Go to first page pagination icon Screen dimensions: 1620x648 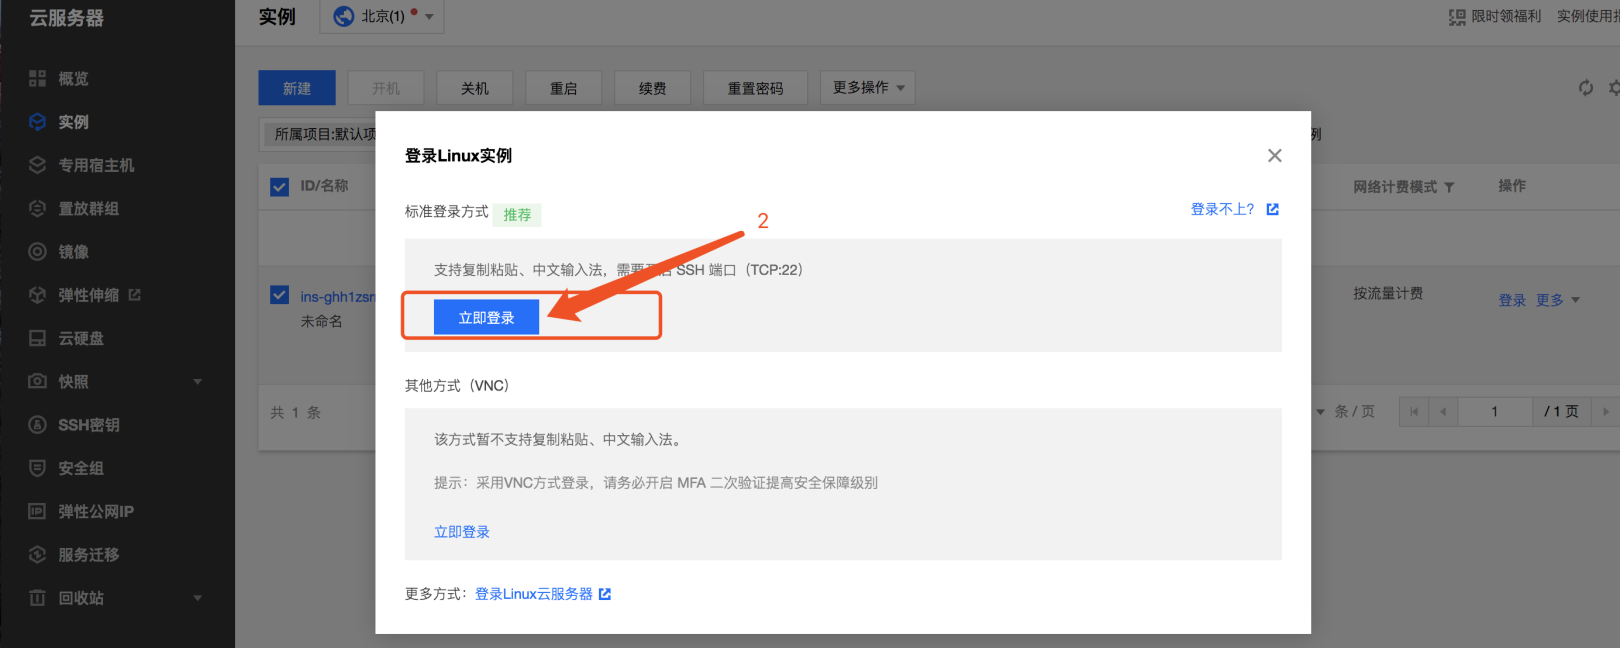pyautogui.click(x=1413, y=412)
